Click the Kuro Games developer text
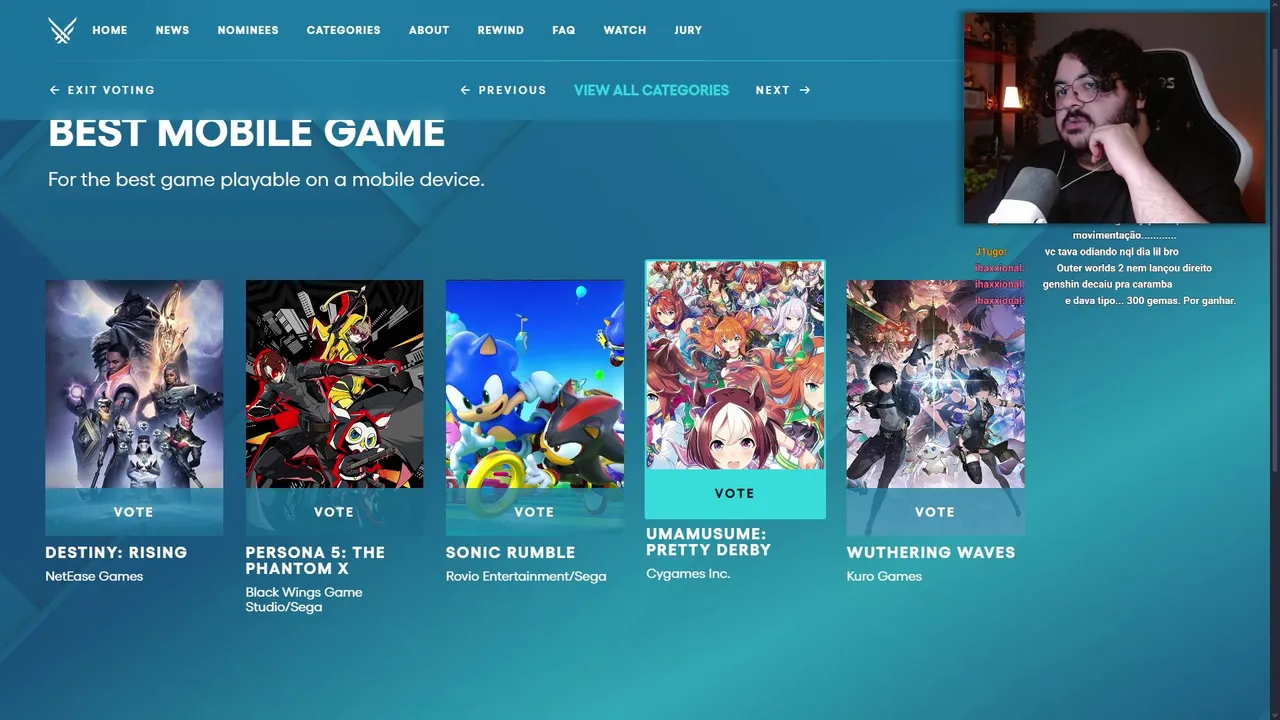This screenshot has height=720, width=1280. click(884, 576)
